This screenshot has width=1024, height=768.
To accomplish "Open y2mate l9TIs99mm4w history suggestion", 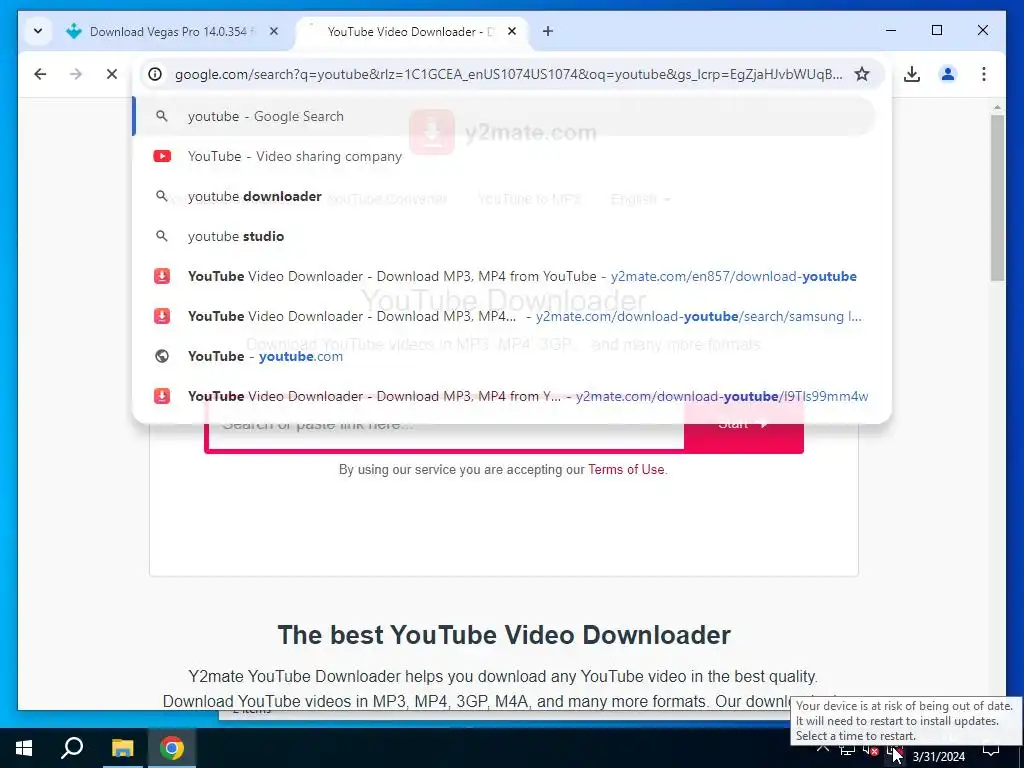I will click(504, 396).
